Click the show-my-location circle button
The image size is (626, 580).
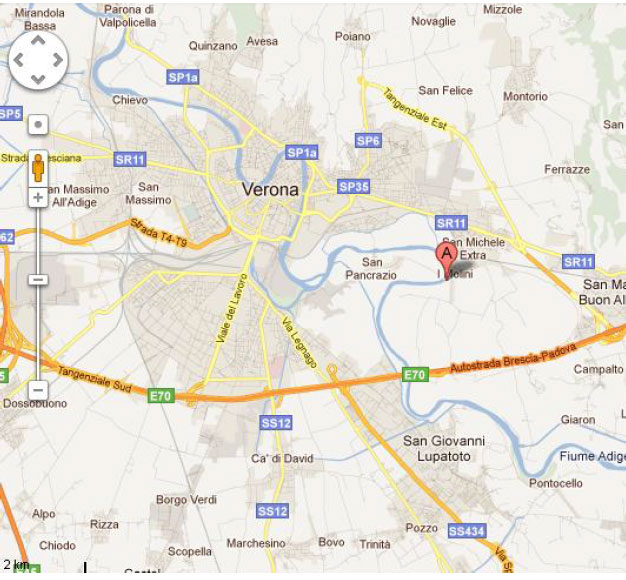point(38,125)
